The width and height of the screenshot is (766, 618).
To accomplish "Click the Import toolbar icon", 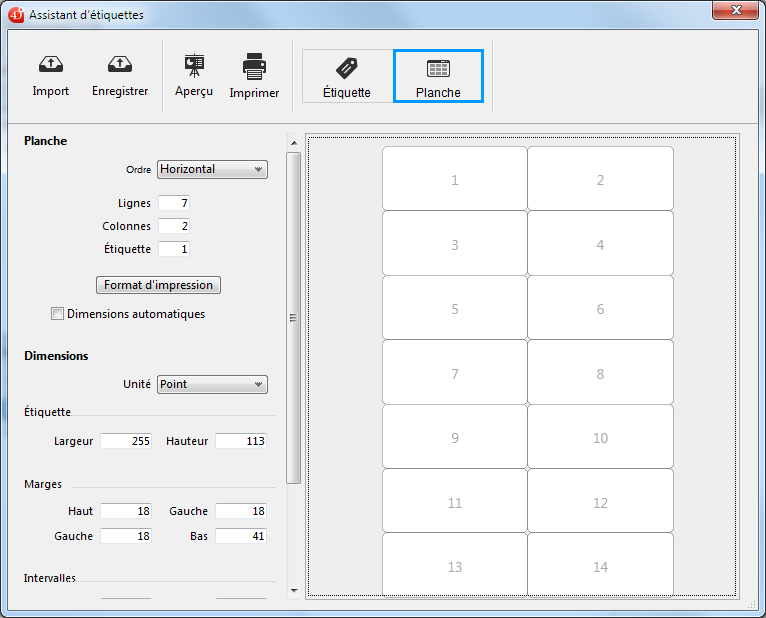I will tap(50, 66).
